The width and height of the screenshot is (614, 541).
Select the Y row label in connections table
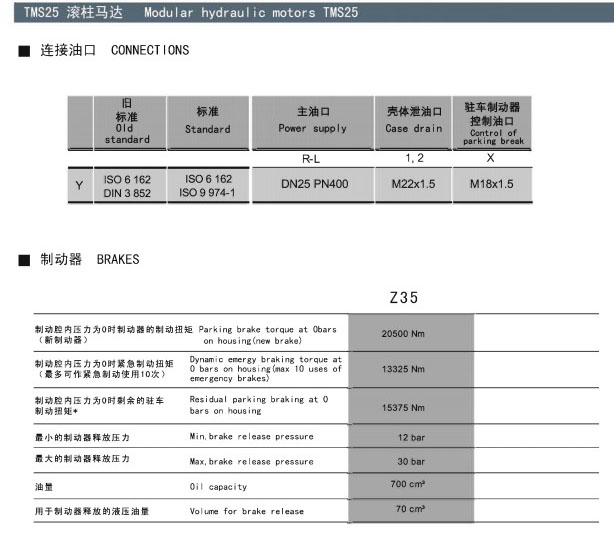[x=79, y=185]
